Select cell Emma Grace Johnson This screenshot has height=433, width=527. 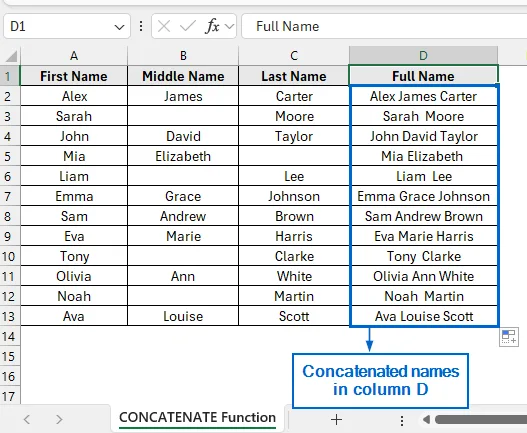click(423, 196)
